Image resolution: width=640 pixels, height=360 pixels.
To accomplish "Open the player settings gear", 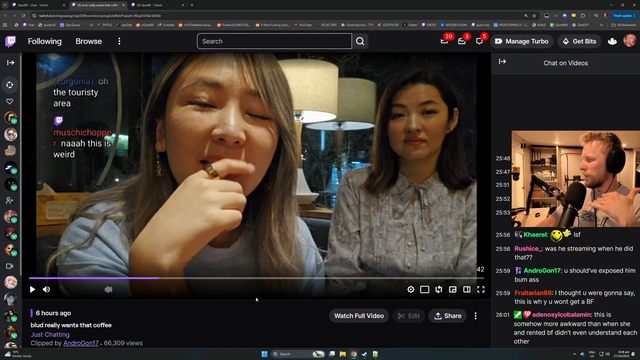I will coord(411,289).
